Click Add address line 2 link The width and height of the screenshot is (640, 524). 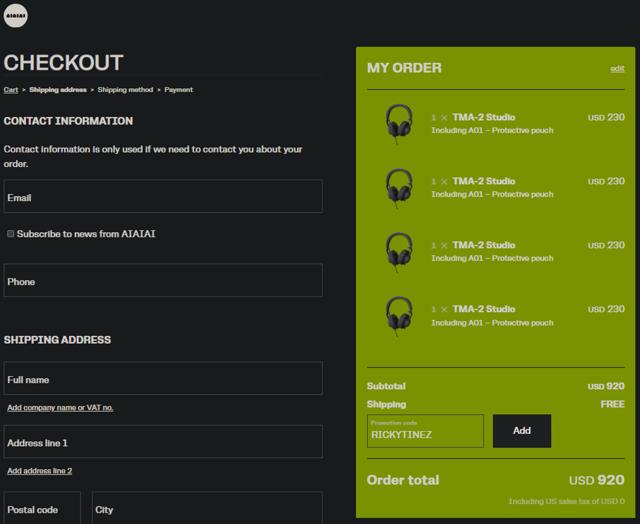tap(40, 471)
